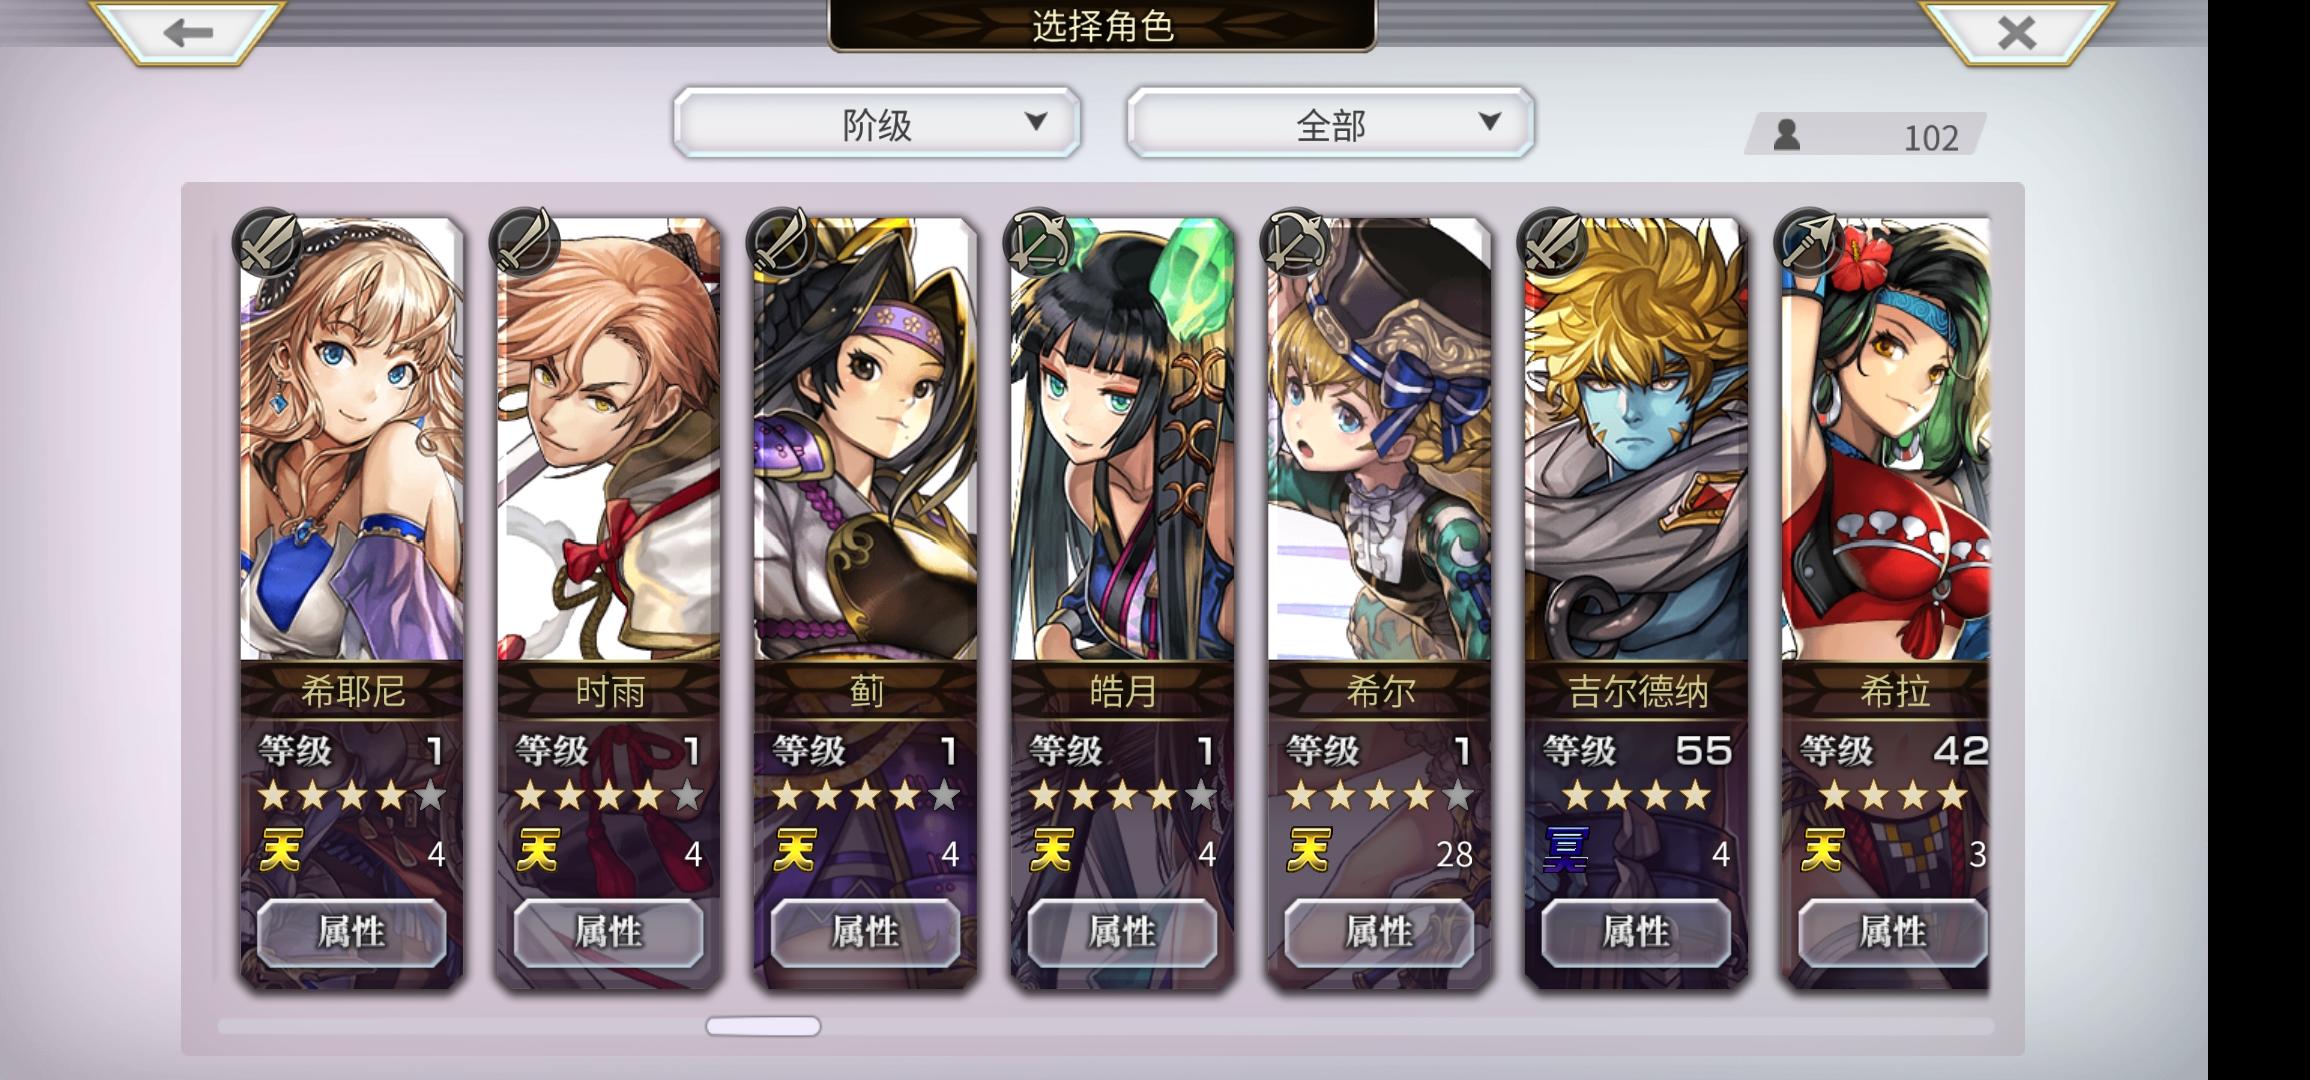This screenshot has width=2310, height=1080.
Task: Click the blue 冥 element icon on 吉尔德纳 card
Action: click(x=1566, y=850)
